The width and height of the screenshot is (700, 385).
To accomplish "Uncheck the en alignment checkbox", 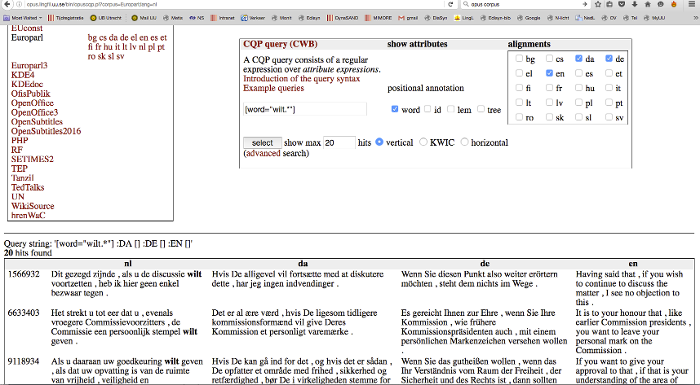I will click(549, 73).
